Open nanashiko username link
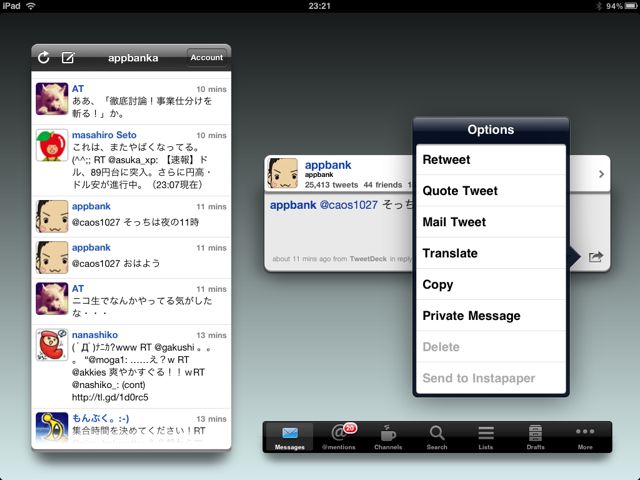 pos(95,335)
